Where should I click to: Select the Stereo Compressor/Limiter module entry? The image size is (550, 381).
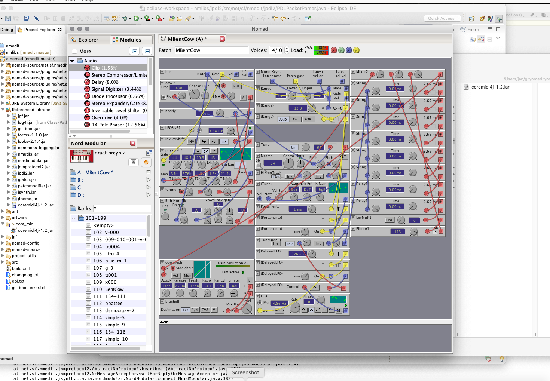point(108,75)
